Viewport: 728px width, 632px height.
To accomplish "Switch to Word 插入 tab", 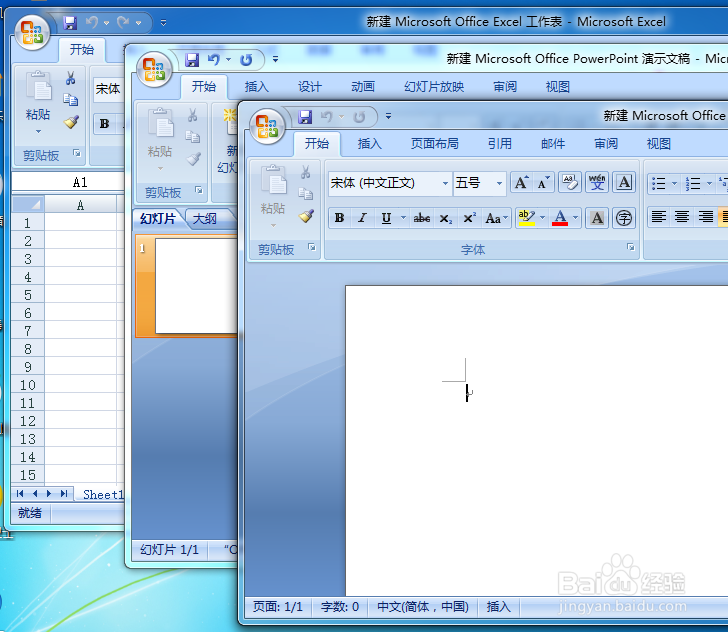I will click(370, 143).
